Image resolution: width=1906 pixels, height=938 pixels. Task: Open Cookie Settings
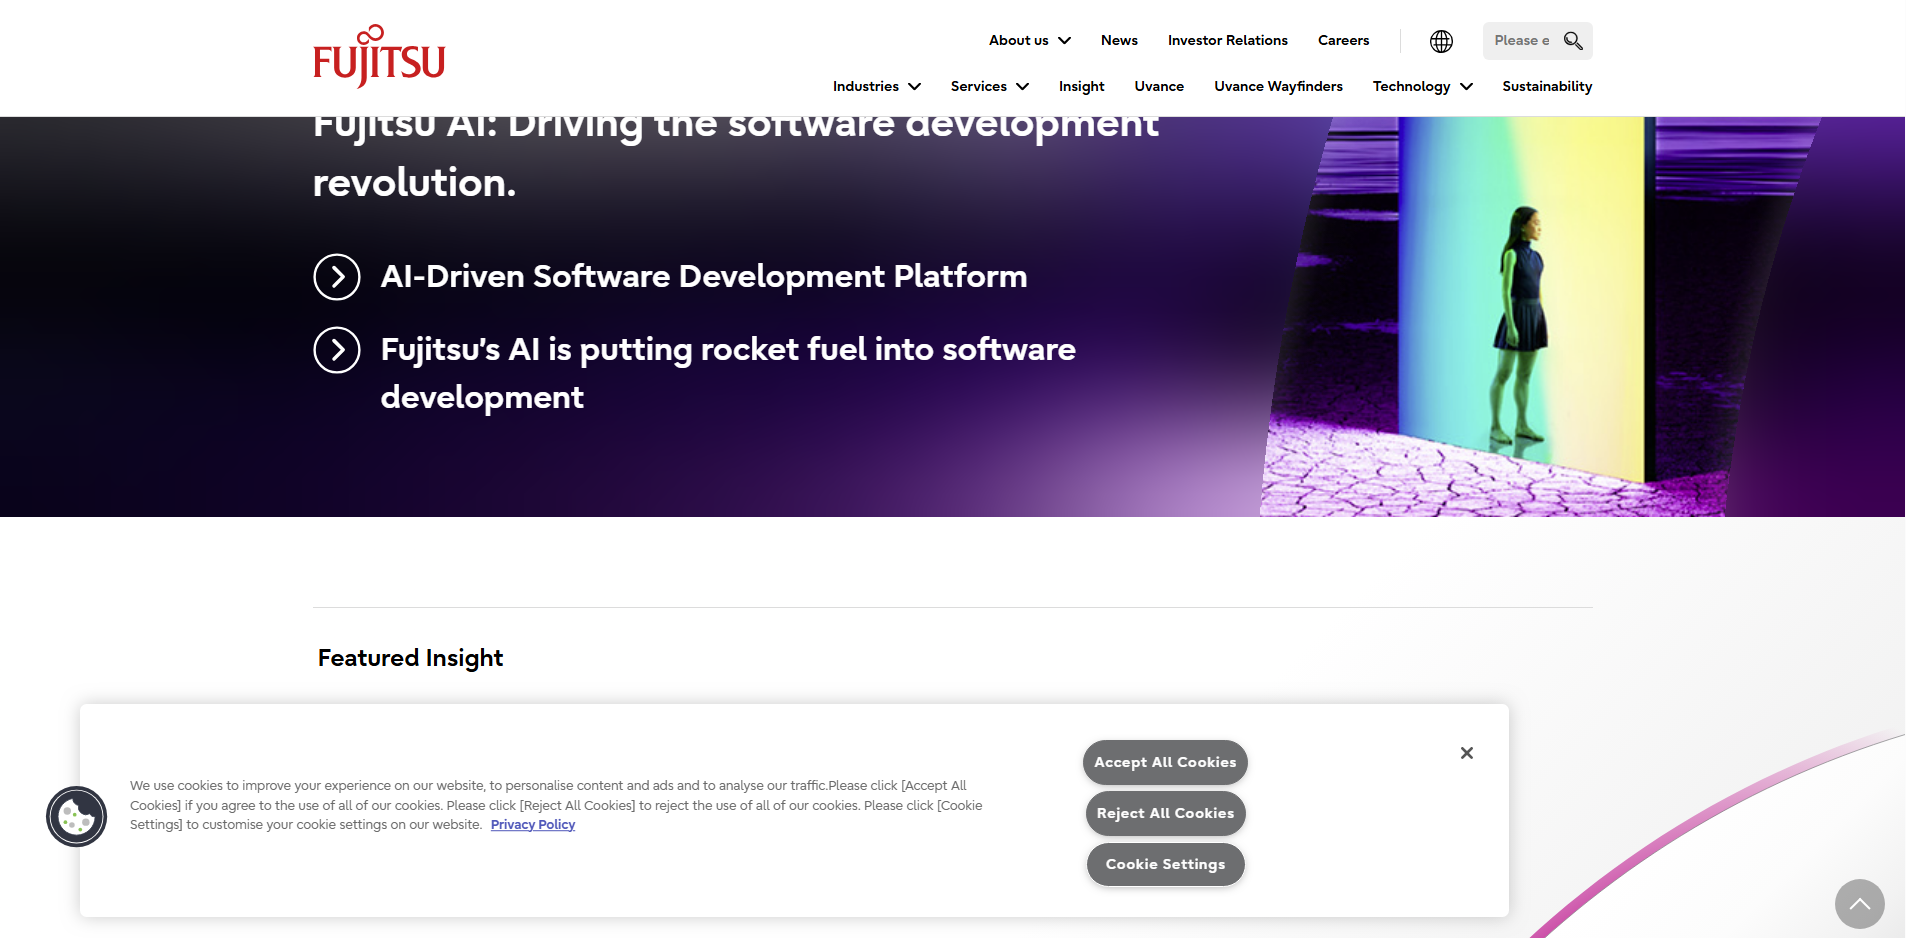[1165, 865]
